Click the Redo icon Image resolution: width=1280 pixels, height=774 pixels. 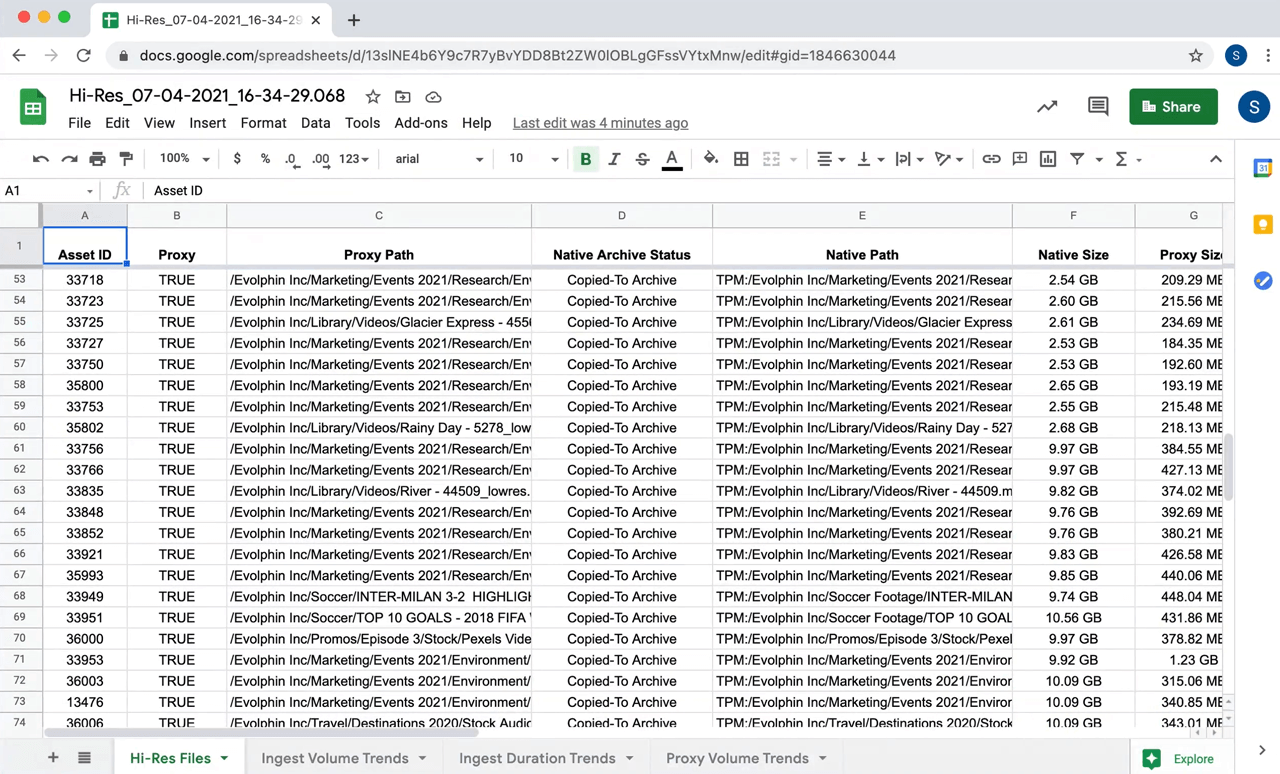69,159
